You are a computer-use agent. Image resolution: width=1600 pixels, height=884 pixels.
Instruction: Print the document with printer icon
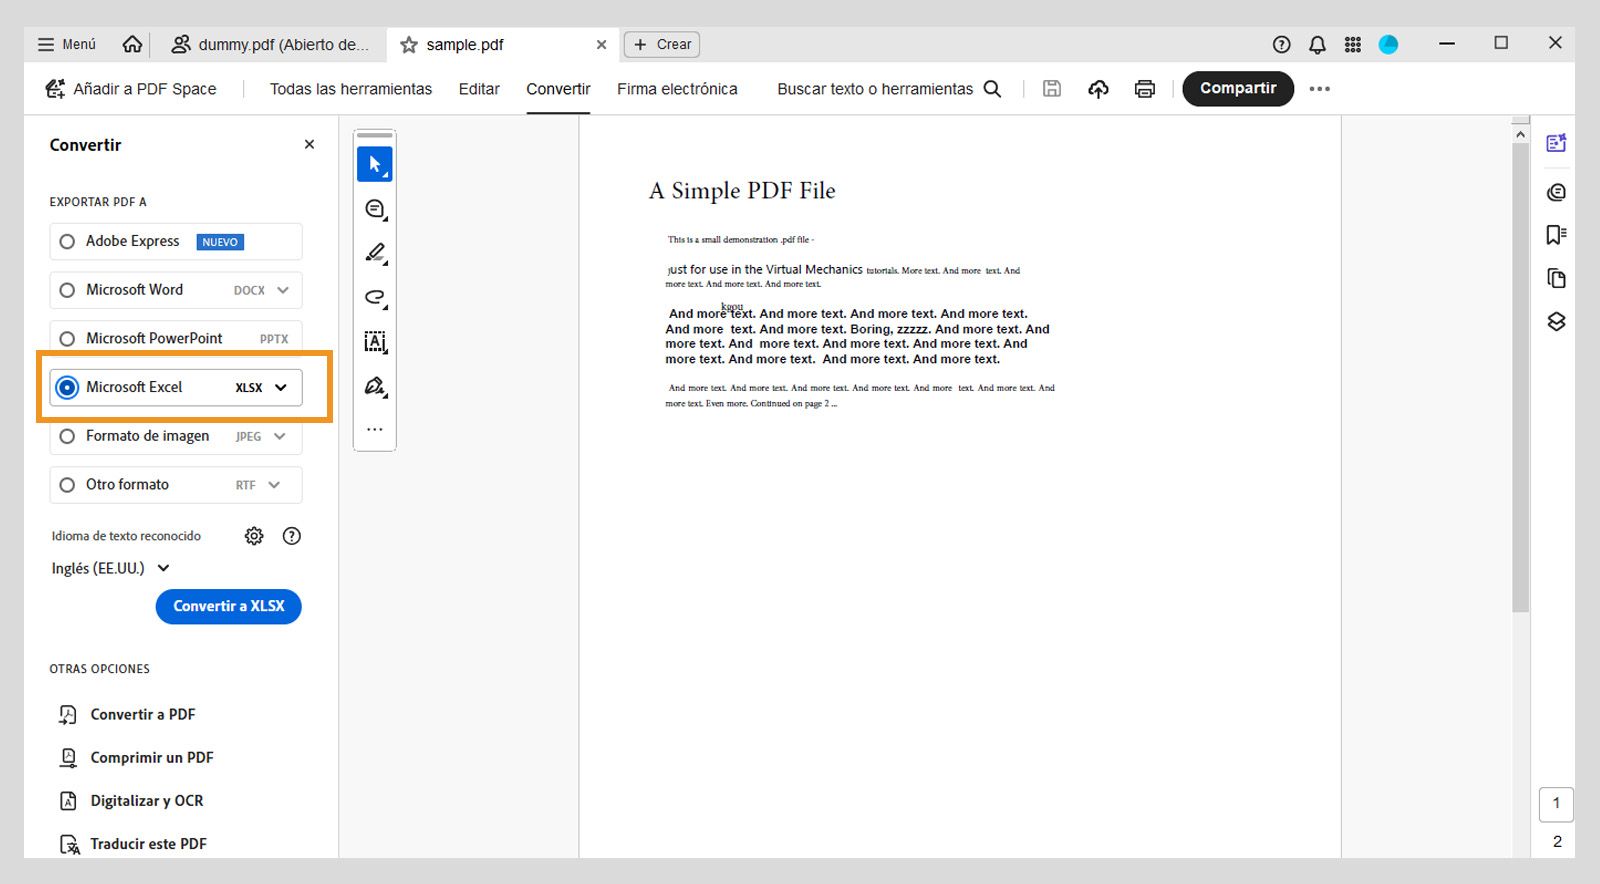click(1145, 89)
